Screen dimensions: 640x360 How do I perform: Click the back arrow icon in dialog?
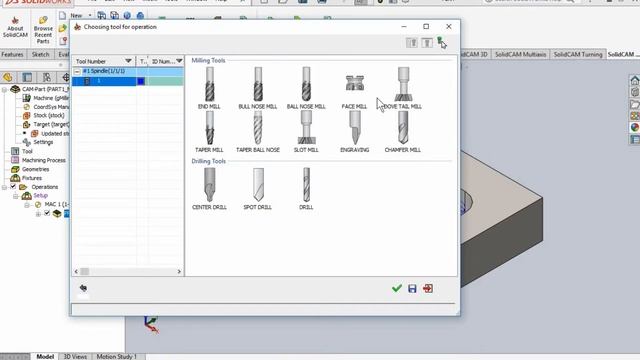(83, 288)
